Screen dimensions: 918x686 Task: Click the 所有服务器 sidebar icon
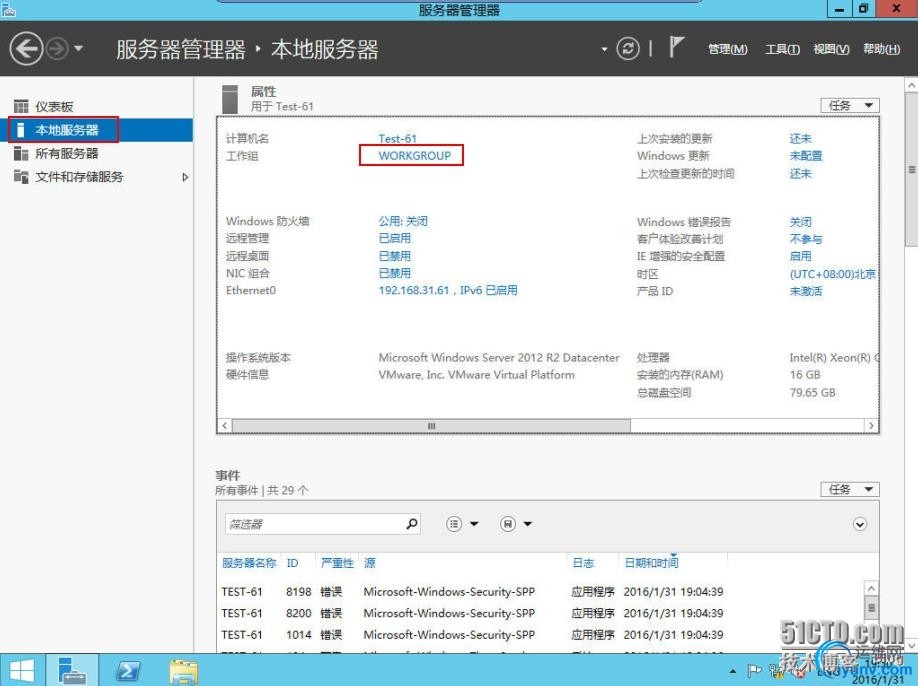(x=21, y=153)
